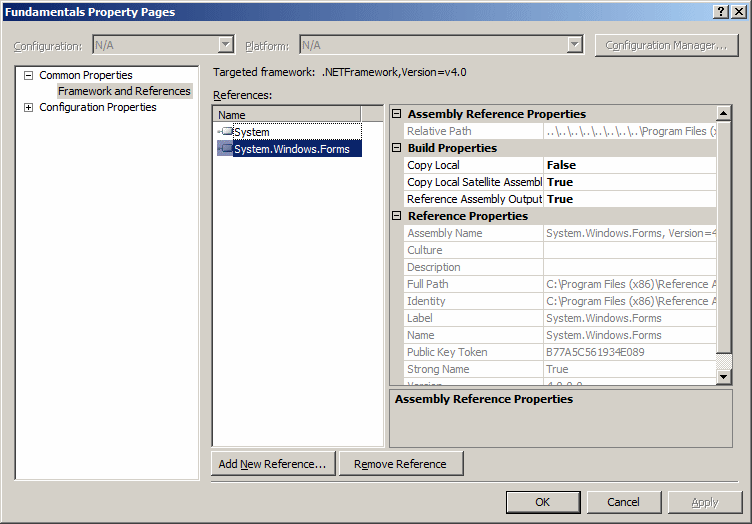The width and height of the screenshot is (752, 524).
Task: Click the Targeted framework version text
Action: click(394, 72)
